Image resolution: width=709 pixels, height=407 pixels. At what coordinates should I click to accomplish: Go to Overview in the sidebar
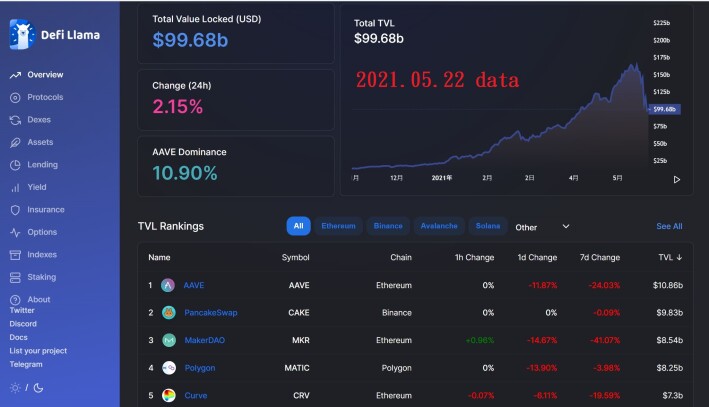tap(45, 75)
